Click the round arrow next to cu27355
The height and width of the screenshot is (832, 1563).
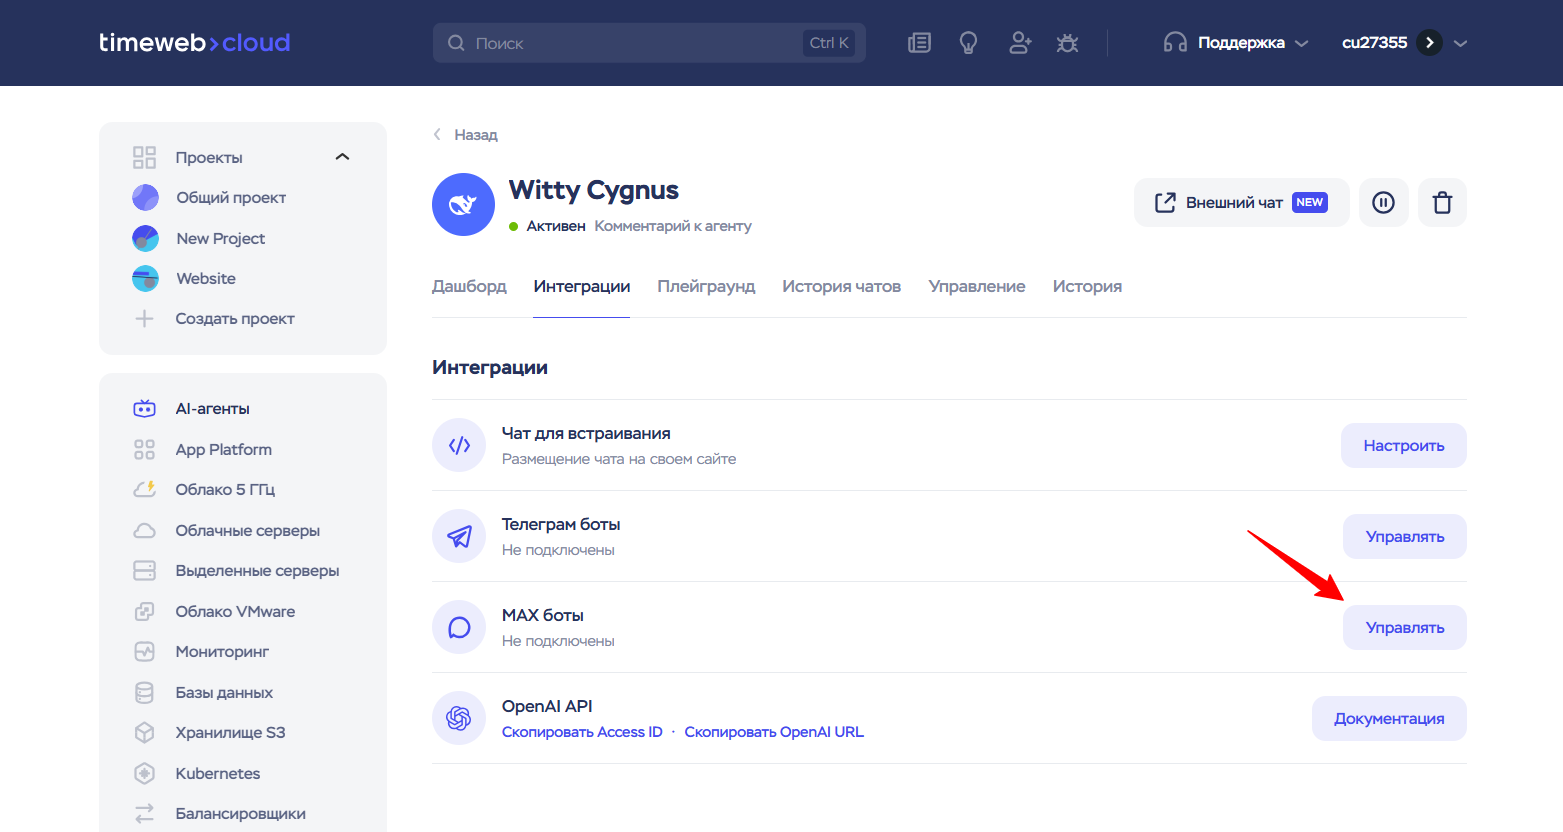coord(1430,43)
